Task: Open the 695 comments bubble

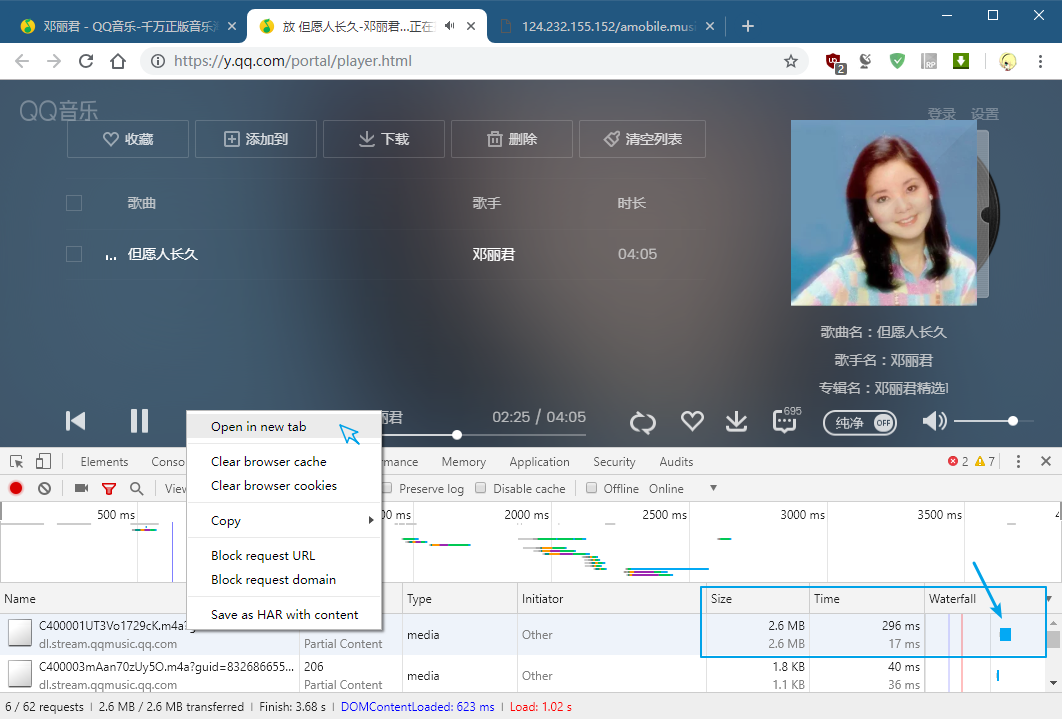Action: [786, 420]
